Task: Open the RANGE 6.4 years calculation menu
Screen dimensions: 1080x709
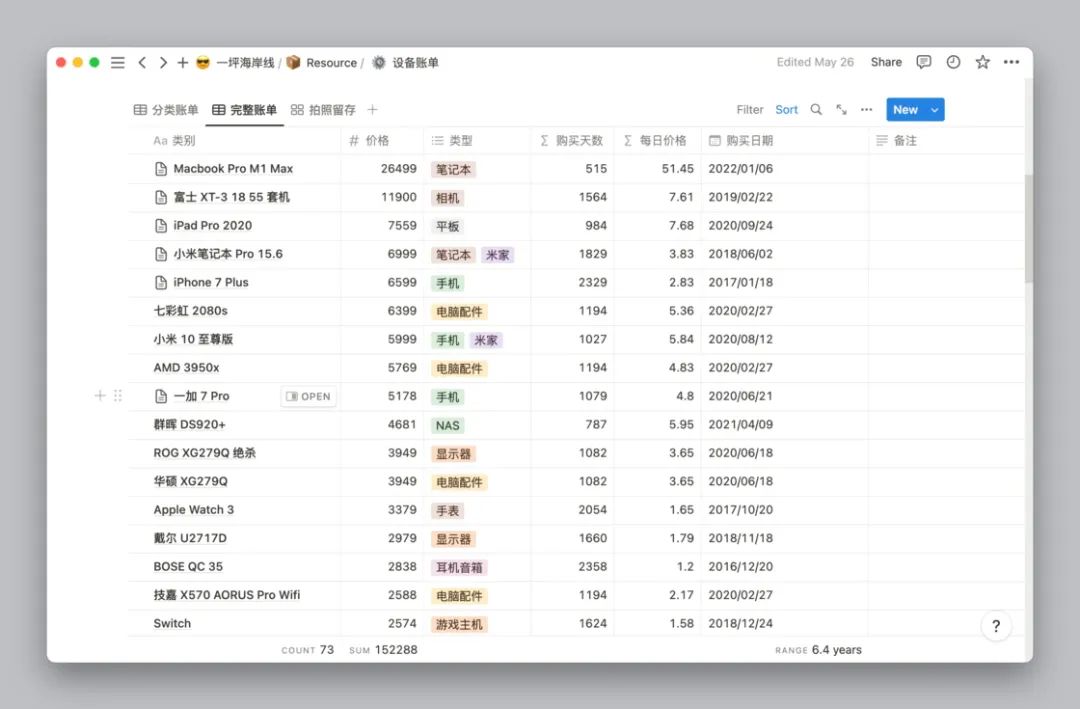Action: click(818, 650)
